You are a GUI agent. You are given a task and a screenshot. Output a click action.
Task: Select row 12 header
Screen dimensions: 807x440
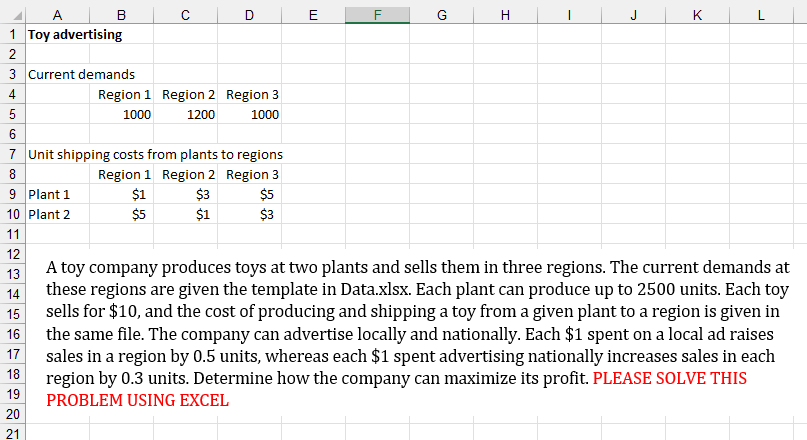[x=12, y=254]
